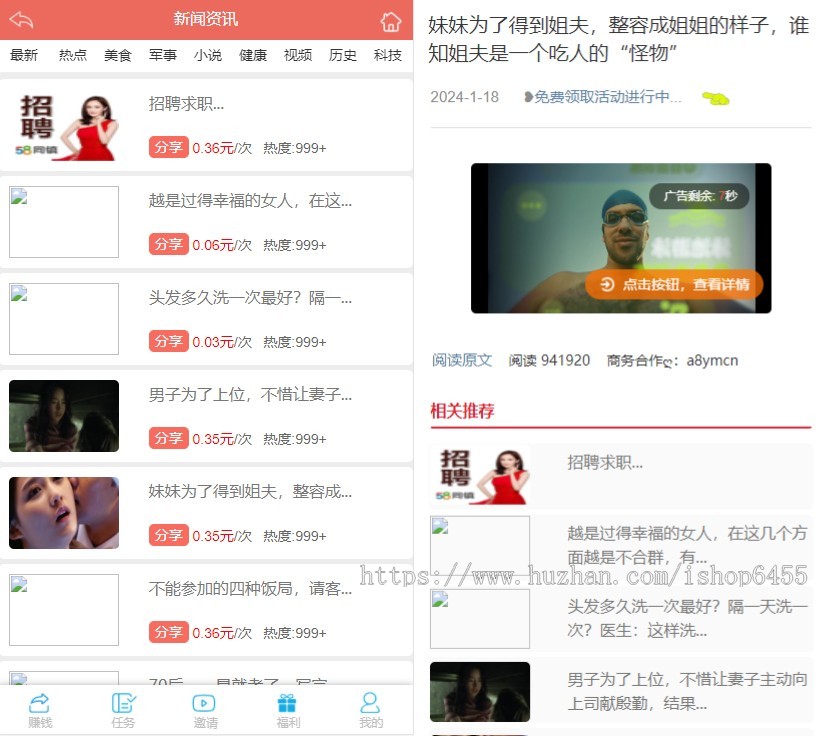Tap the back arrow in the red header

[x=22, y=20]
